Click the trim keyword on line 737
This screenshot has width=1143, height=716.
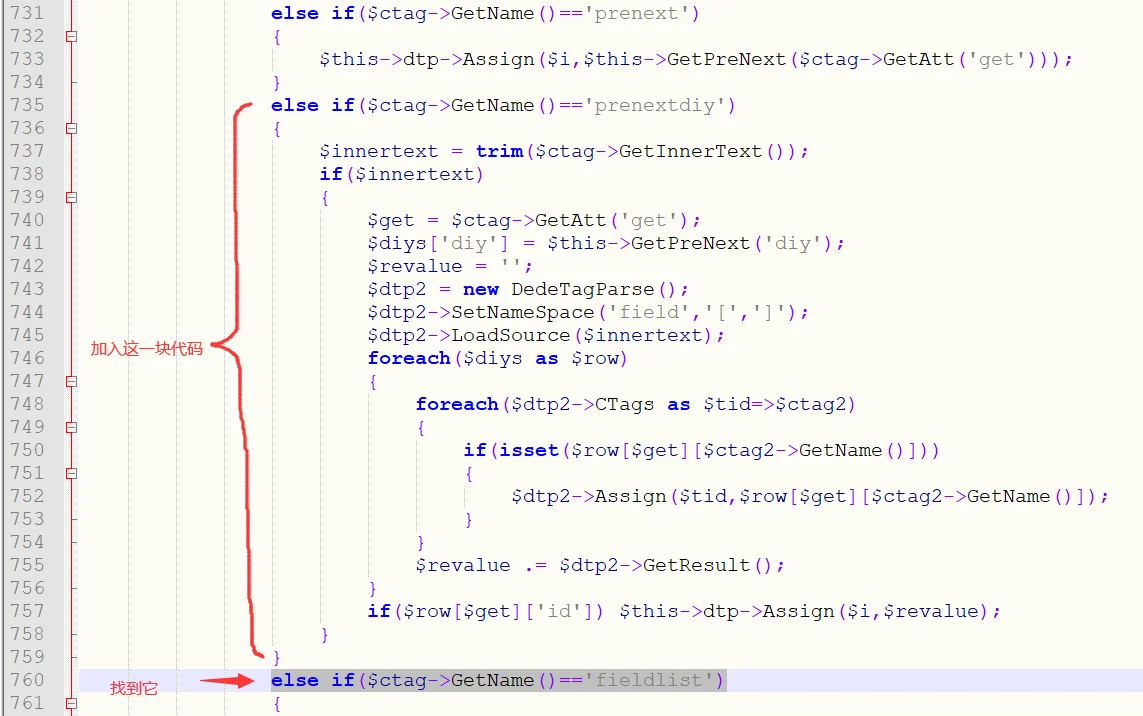499,152
